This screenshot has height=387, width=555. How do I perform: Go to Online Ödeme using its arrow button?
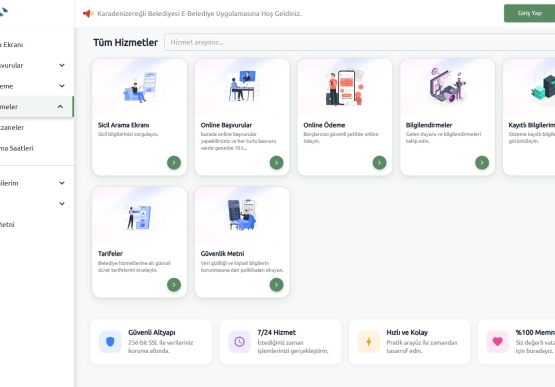(x=379, y=163)
